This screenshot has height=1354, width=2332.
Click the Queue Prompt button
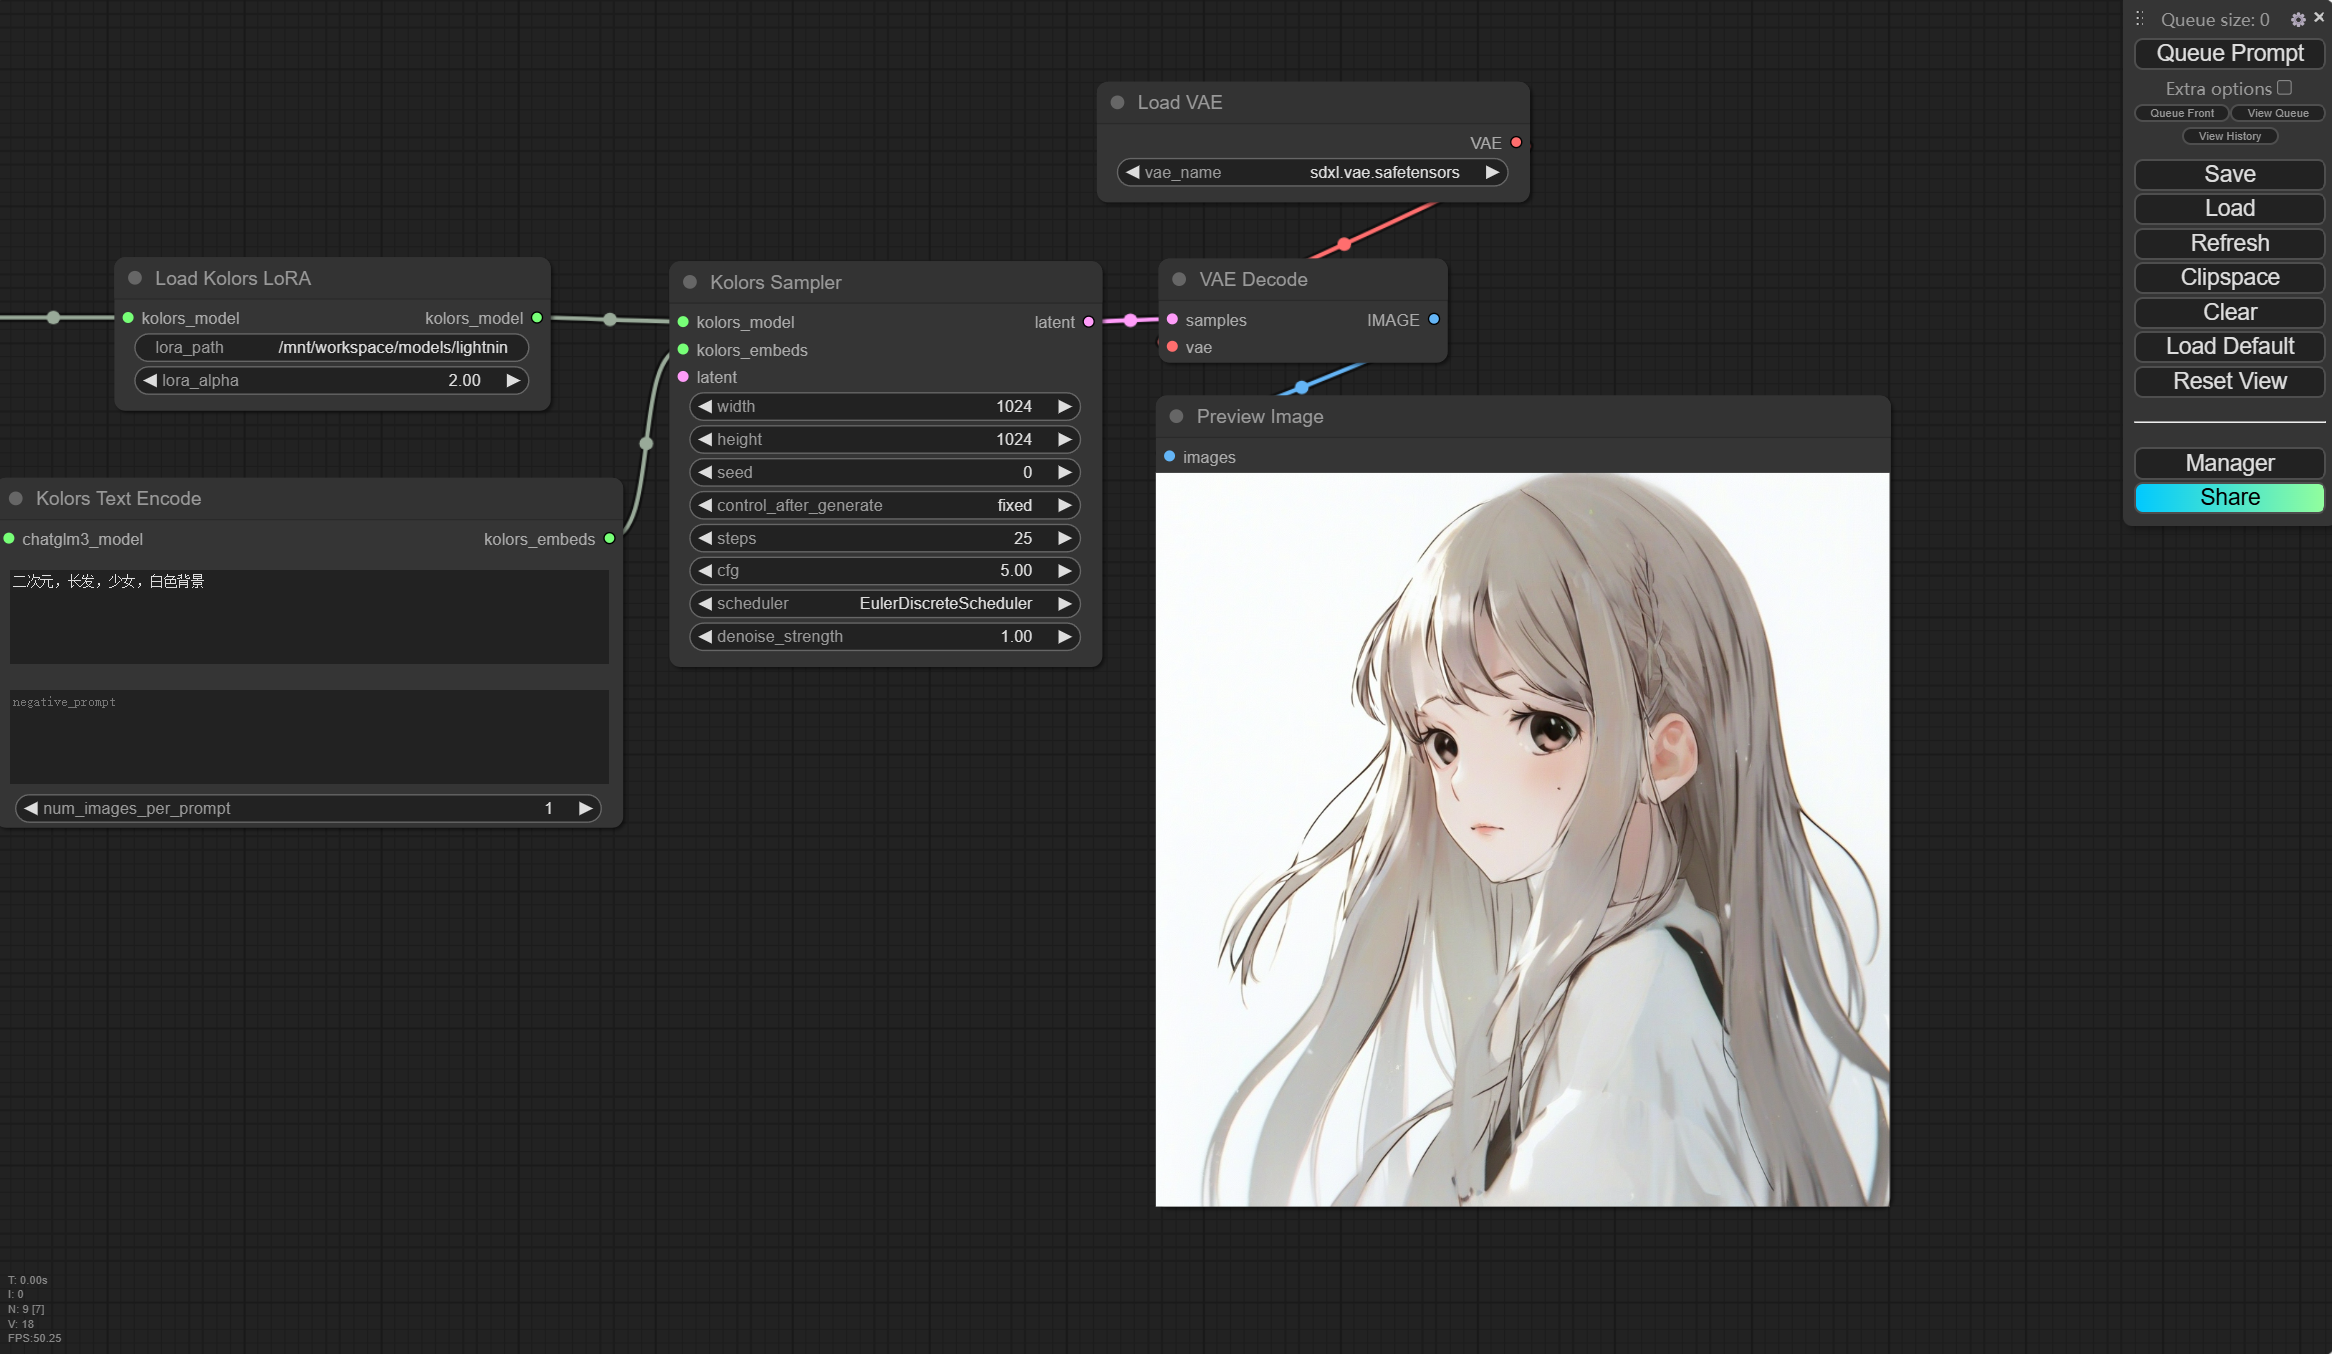click(2229, 53)
